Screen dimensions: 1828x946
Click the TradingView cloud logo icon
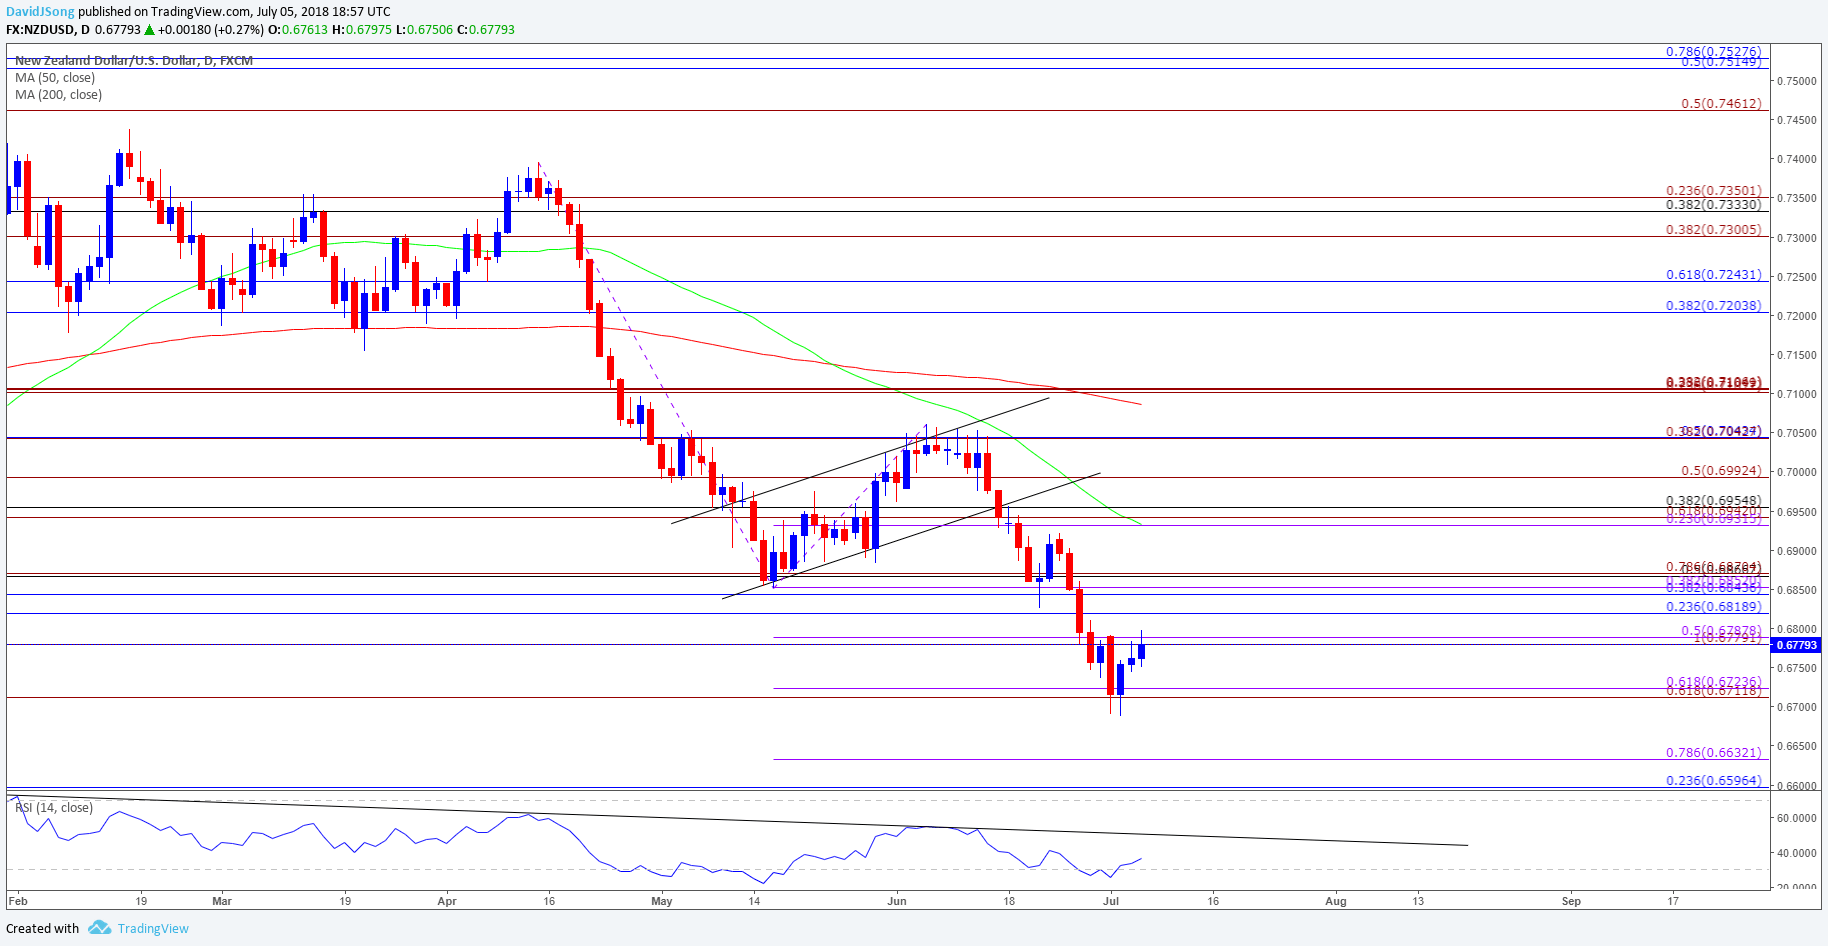click(99, 928)
